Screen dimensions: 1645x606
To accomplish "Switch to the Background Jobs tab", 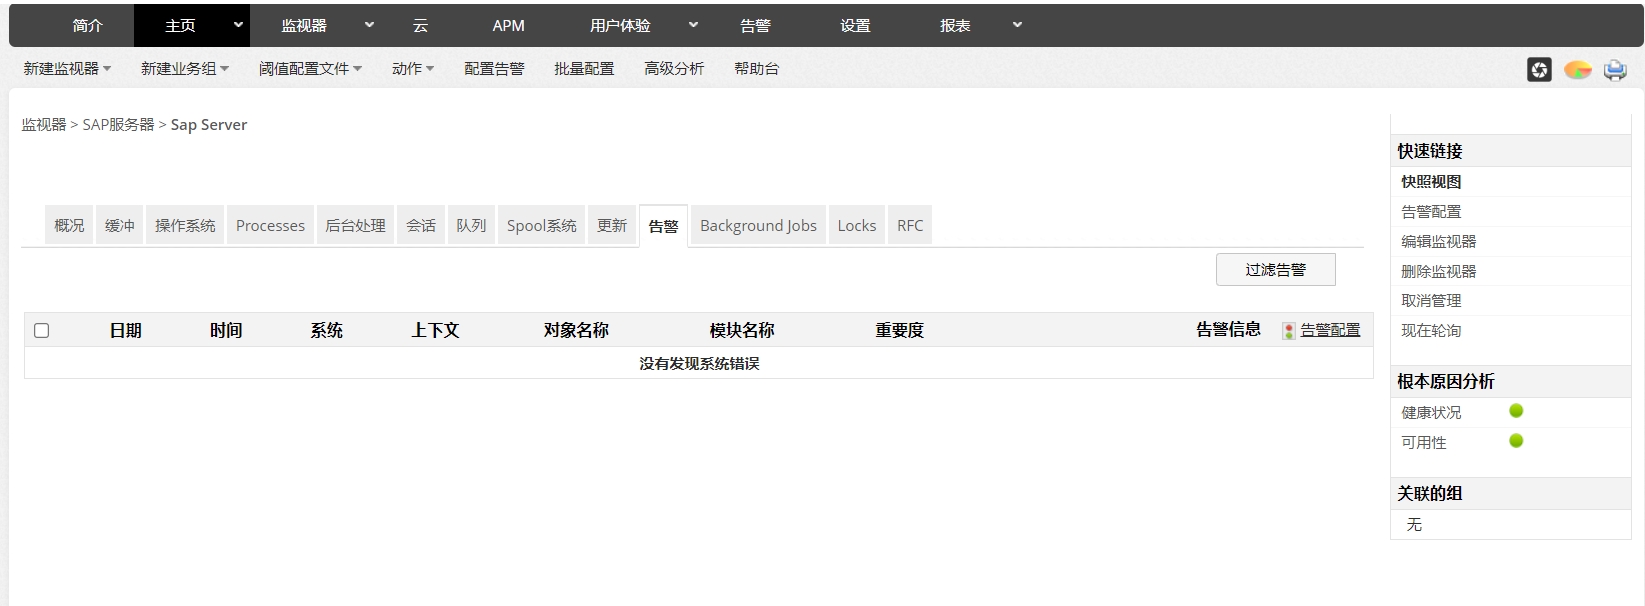I will [x=758, y=226].
